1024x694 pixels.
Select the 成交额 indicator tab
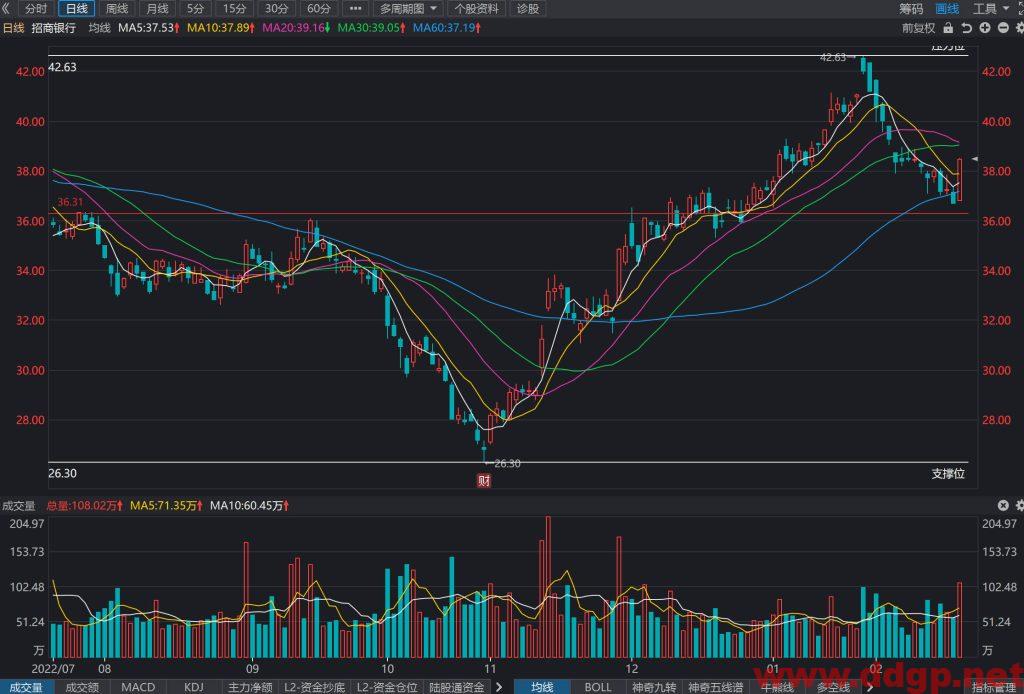(x=82, y=687)
